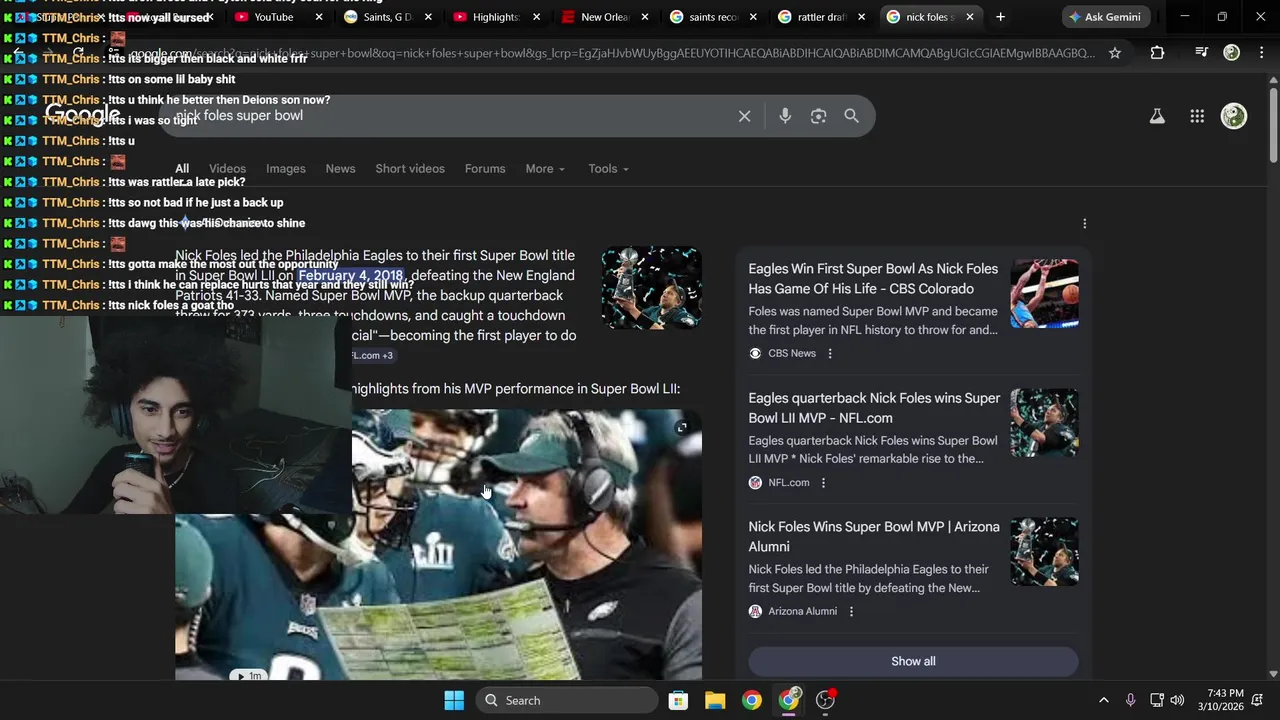Click the Windows taskbar Search box

568,700
